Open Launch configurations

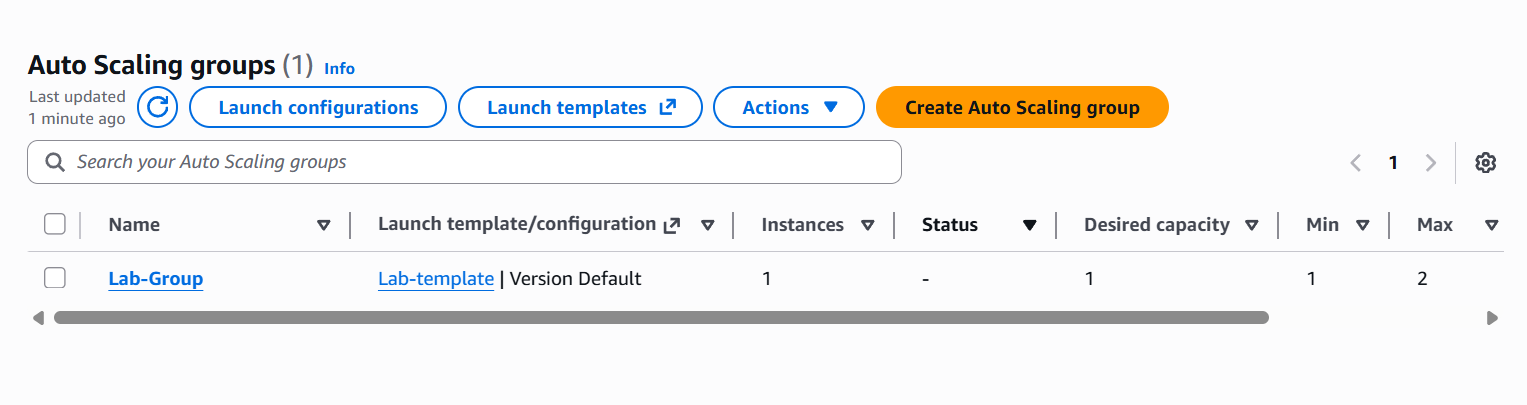[x=318, y=107]
